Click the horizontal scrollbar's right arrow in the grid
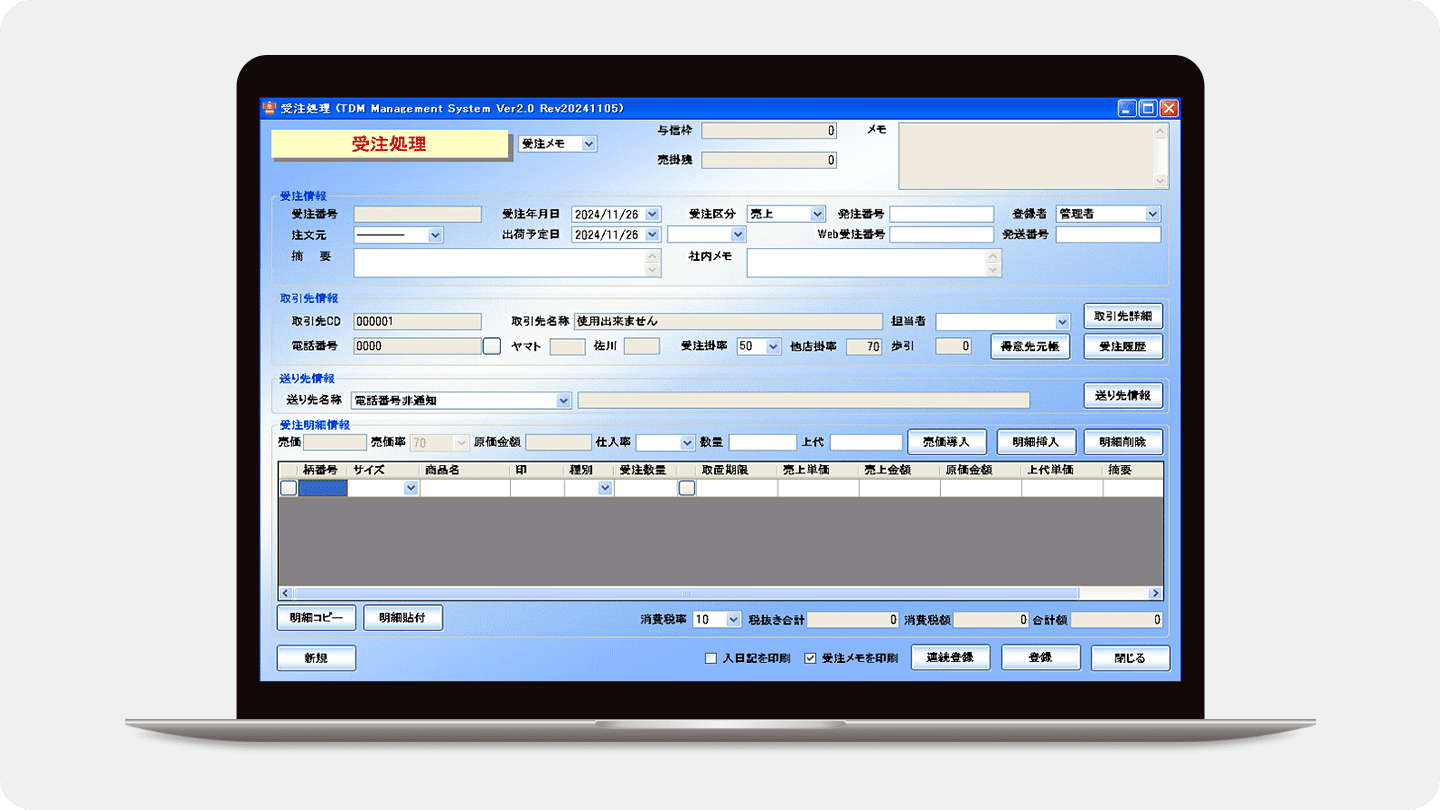This screenshot has width=1440, height=810. coord(1156,593)
